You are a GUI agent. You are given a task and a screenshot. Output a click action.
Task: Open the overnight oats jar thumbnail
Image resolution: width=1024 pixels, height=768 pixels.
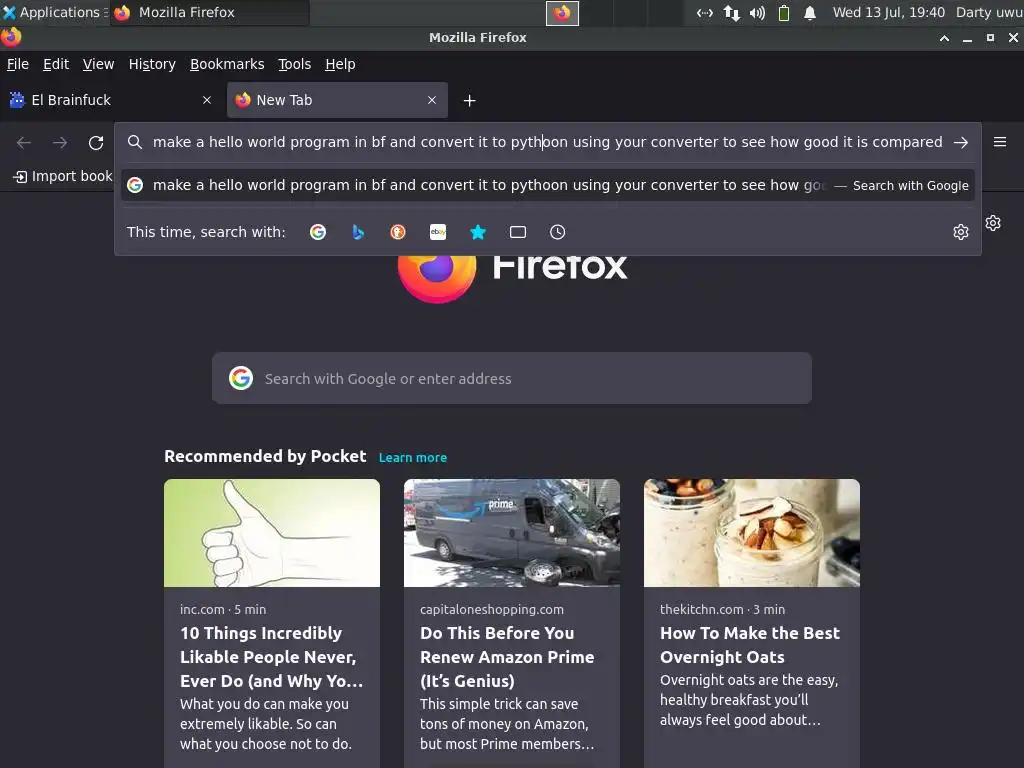click(752, 533)
